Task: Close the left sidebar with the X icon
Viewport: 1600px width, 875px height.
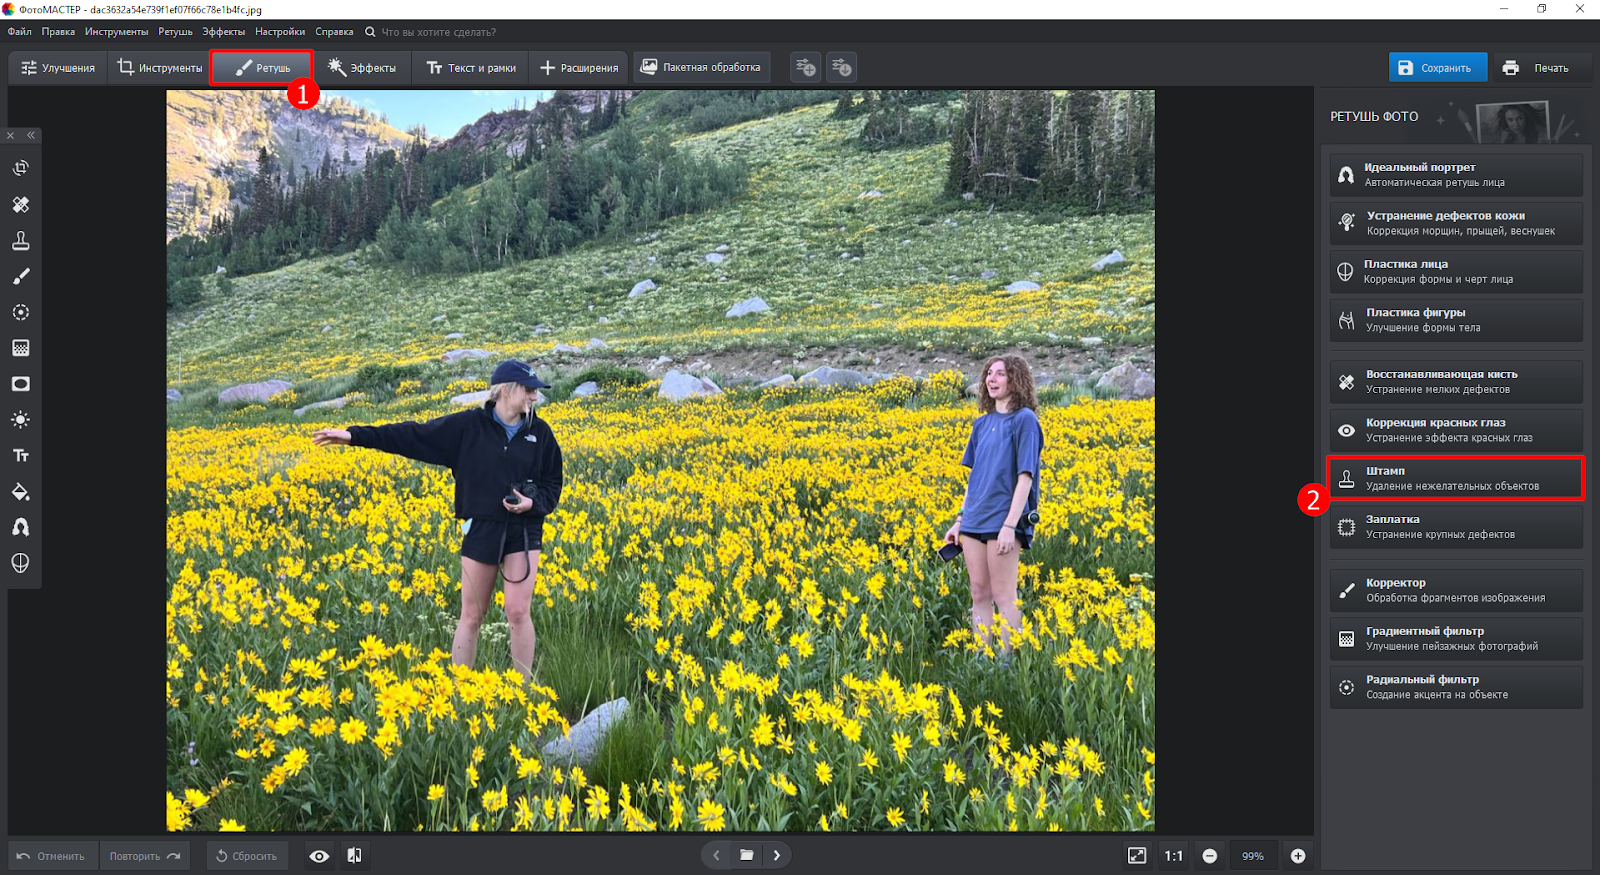Action: tap(11, 135)
